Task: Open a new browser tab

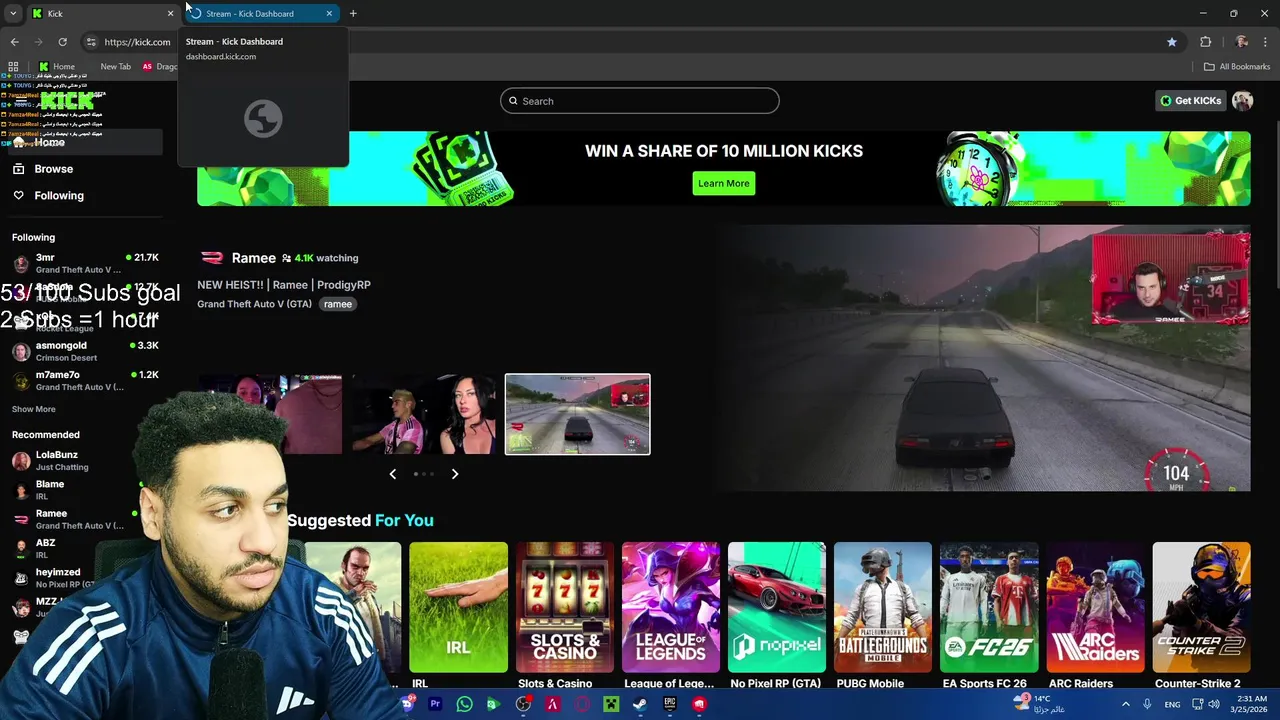Action: 353,14
